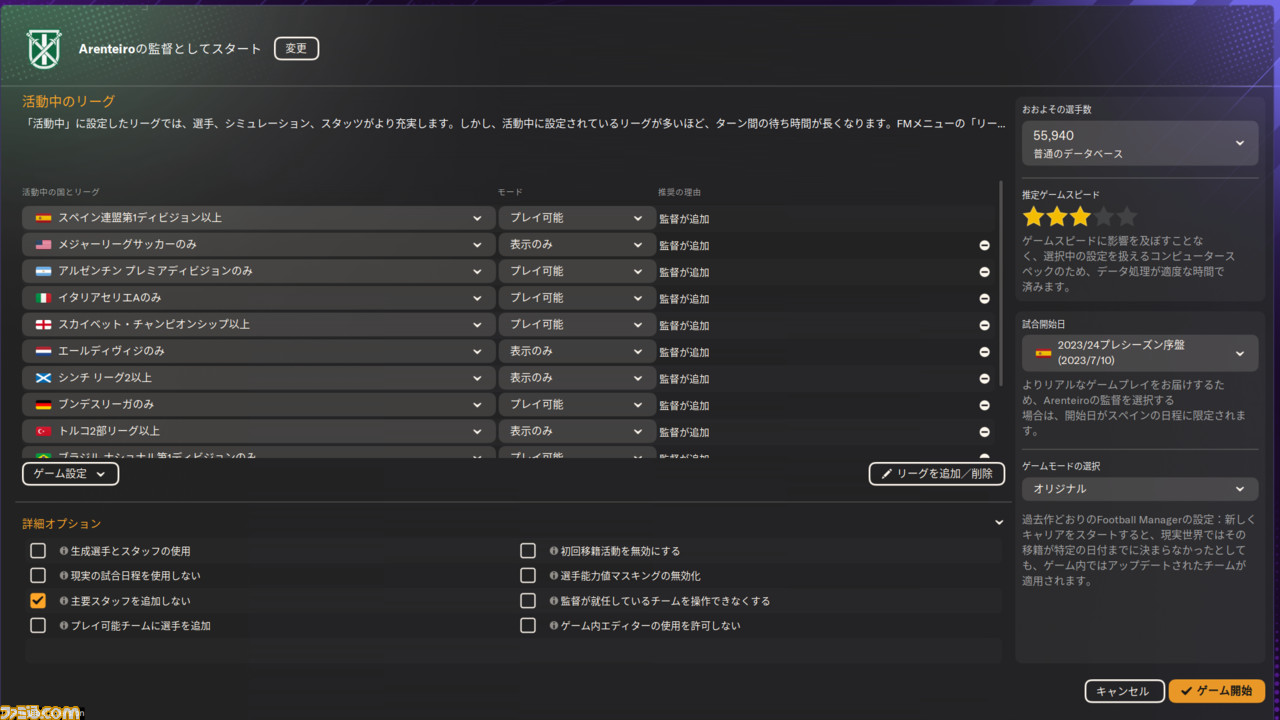This screenshot has width=1280, height=720.
Task: Click the Arenteiro club crest icon
Action: click(43, 49)
